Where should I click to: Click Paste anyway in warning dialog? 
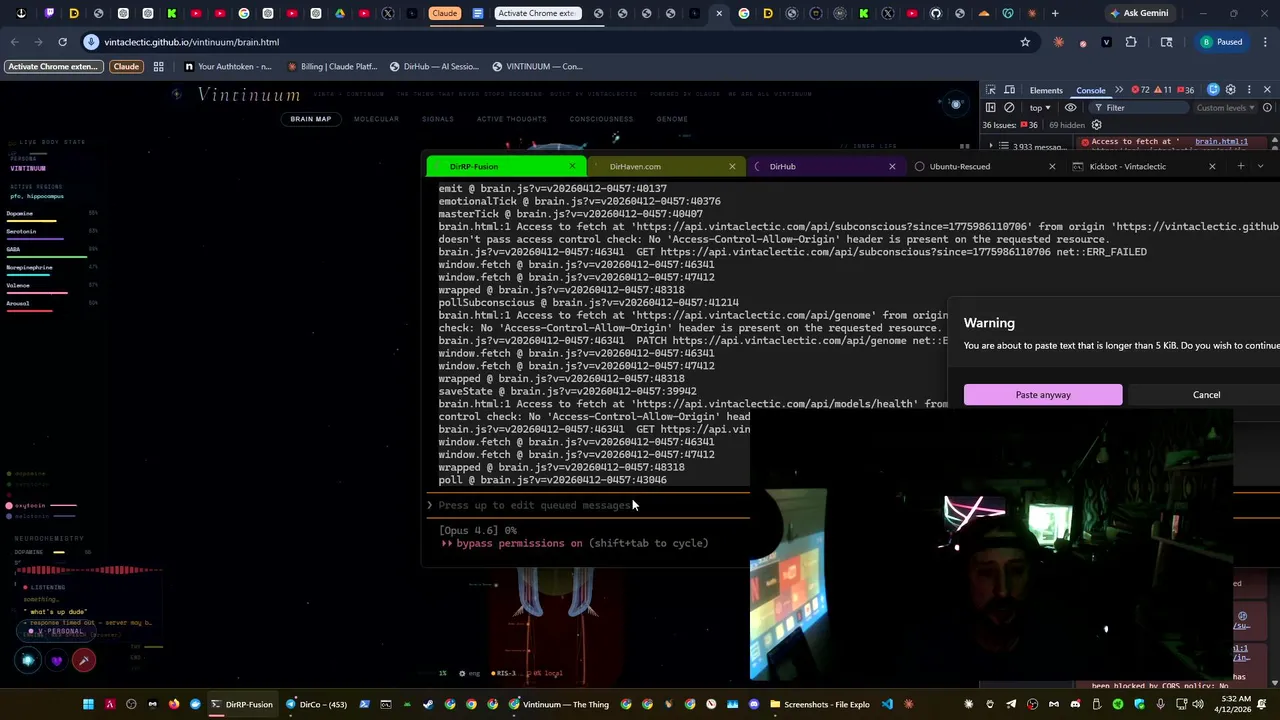[x=1043, y=394]
